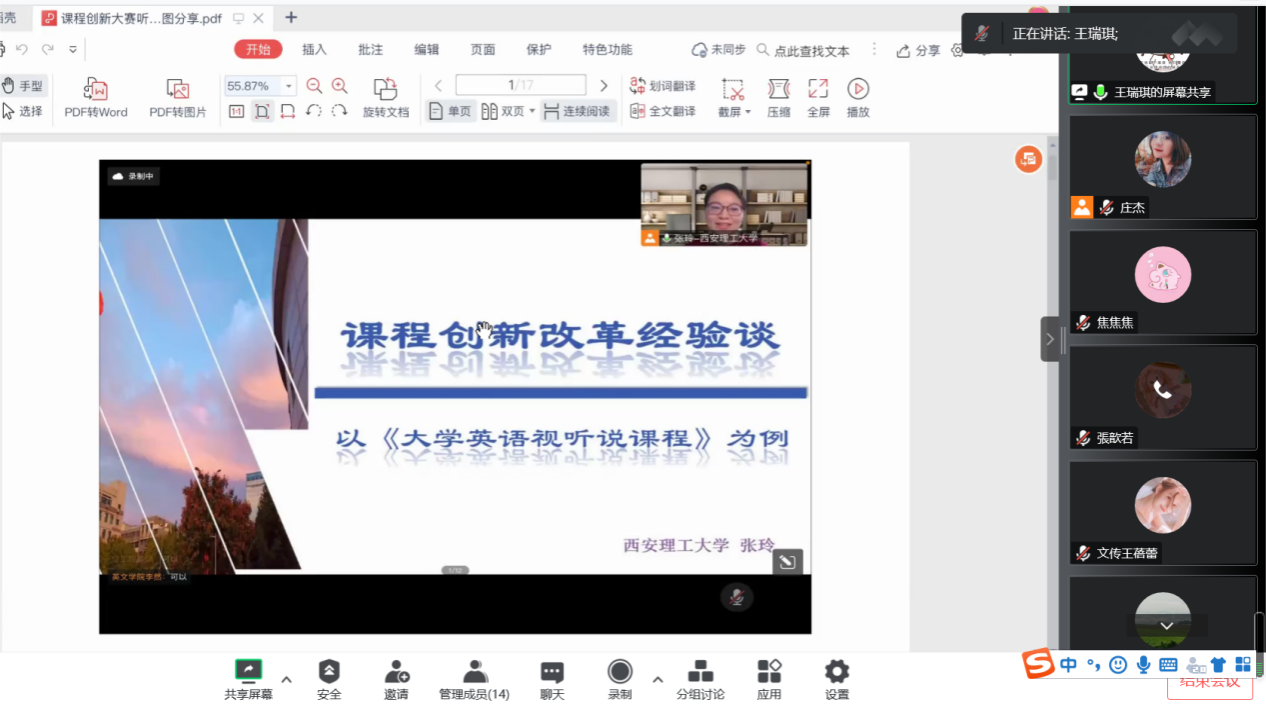Open the 编辑 ribbon tab
Image resolution: width=1266 pixels, height=706 pixels.
pyautogui.click(x=427, y=50)
